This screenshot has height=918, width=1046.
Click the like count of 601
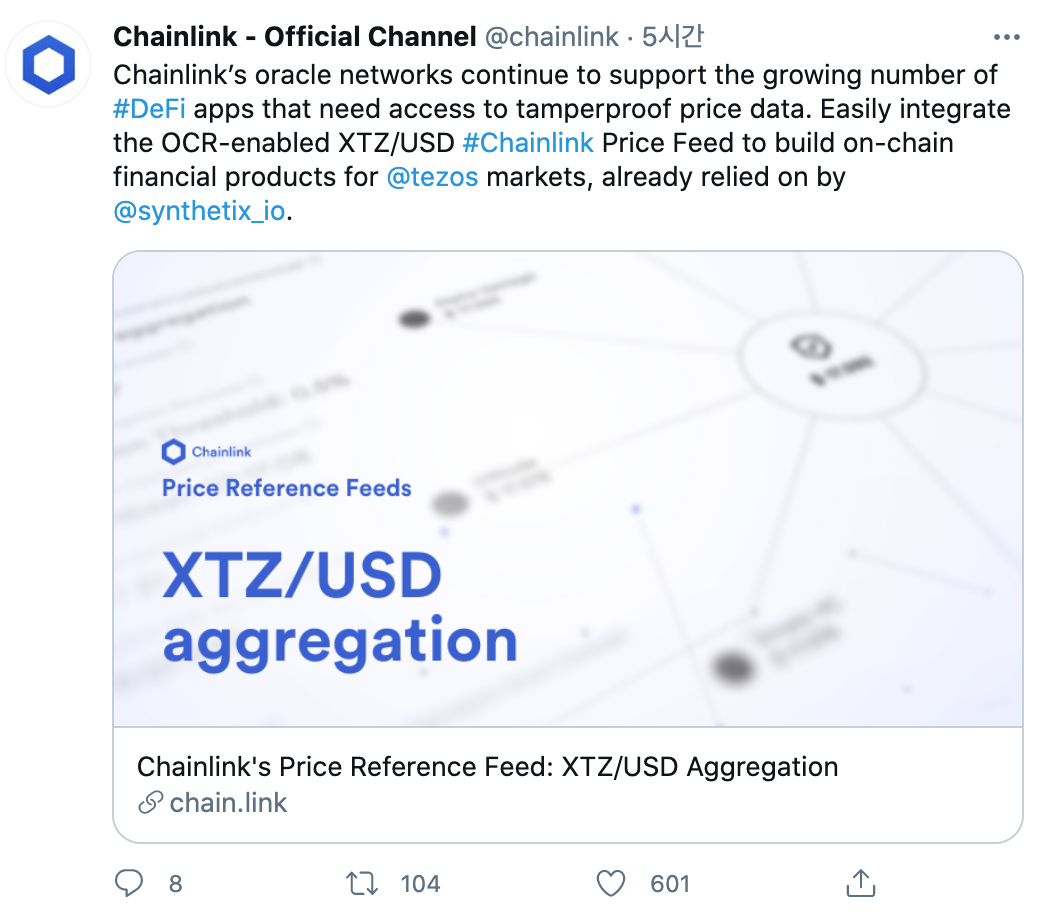[670, 884]
